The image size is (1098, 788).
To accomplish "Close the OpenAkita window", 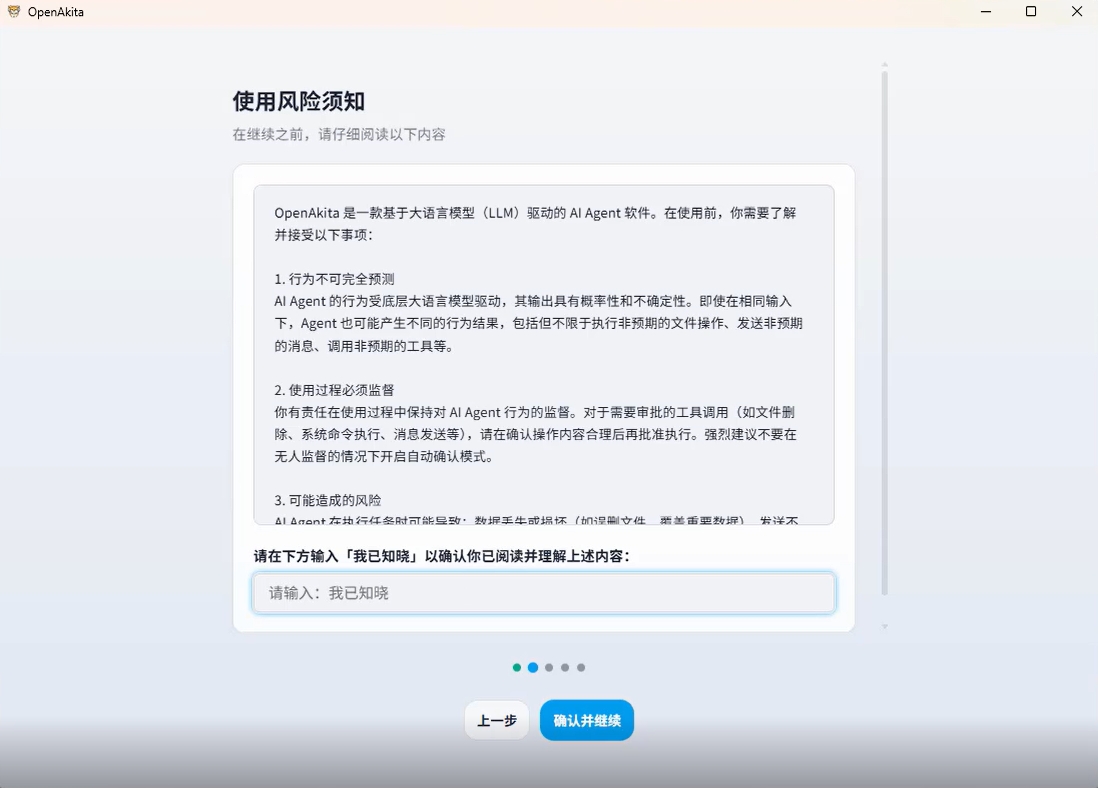I will (1077, 12).
